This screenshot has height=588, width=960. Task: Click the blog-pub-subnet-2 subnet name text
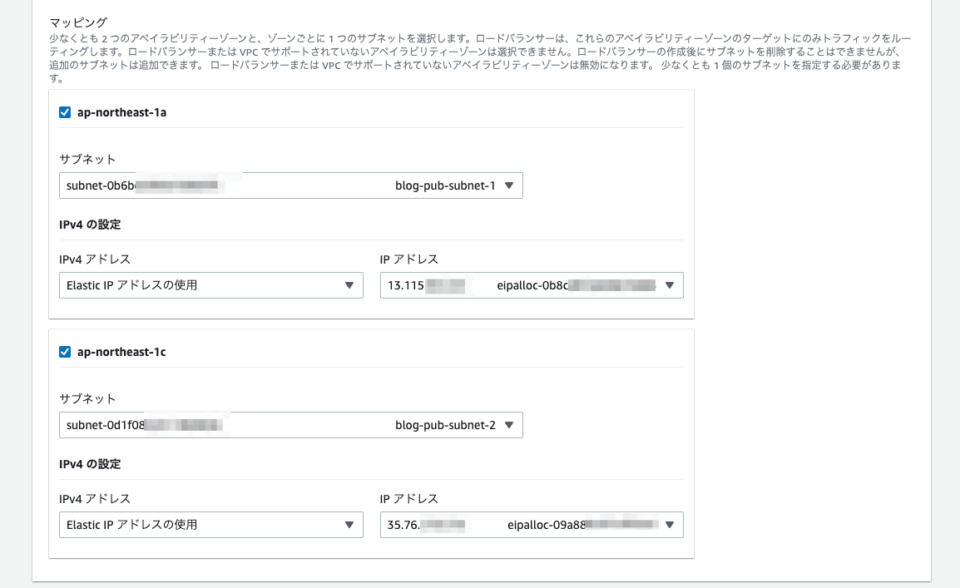pos(445,425)
